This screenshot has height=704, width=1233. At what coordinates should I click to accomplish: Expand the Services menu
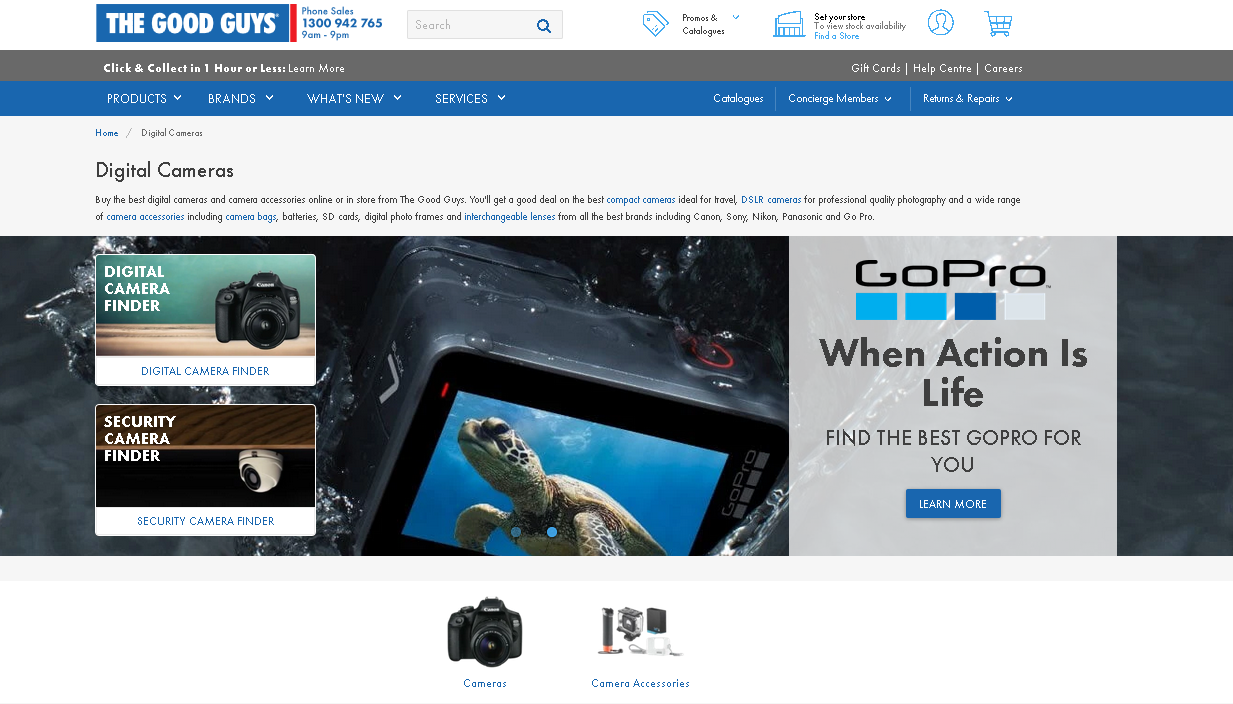[x=470, y=98]
